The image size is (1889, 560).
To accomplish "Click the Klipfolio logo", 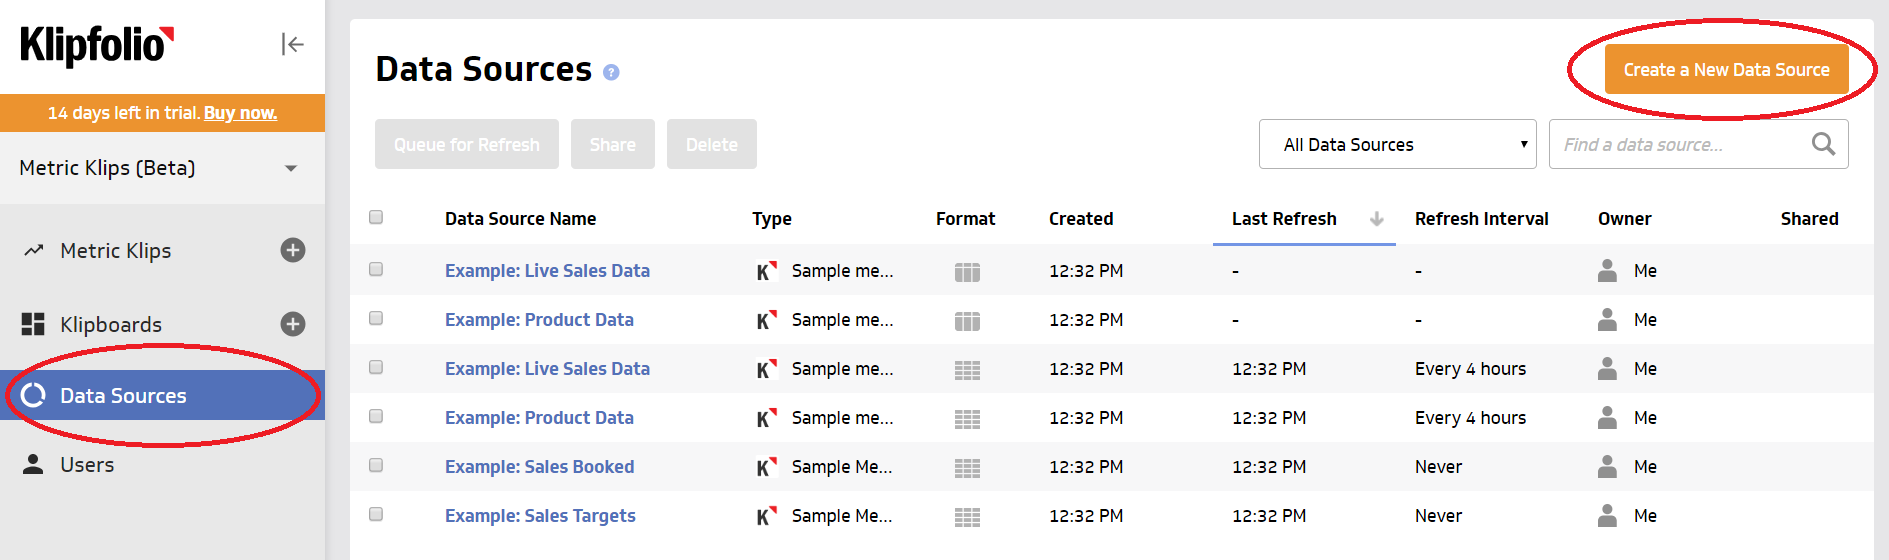I will coord(97,46).
